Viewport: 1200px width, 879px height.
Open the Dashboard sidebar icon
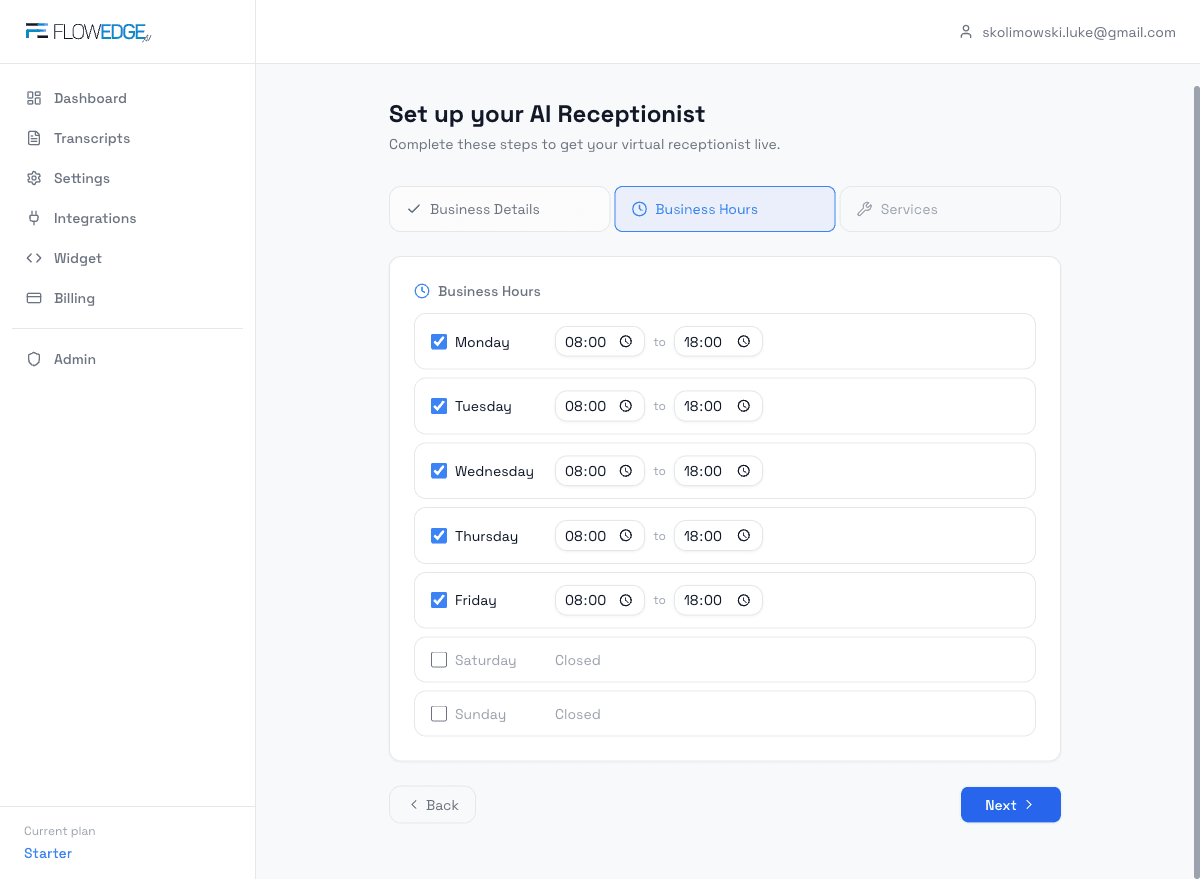pyautogui.click(x=33, y=98)
